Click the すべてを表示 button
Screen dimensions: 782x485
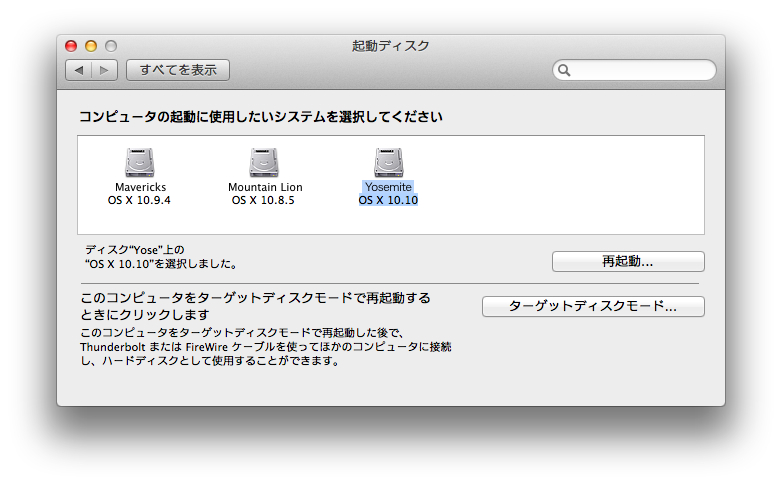click(x=178, y=70)
